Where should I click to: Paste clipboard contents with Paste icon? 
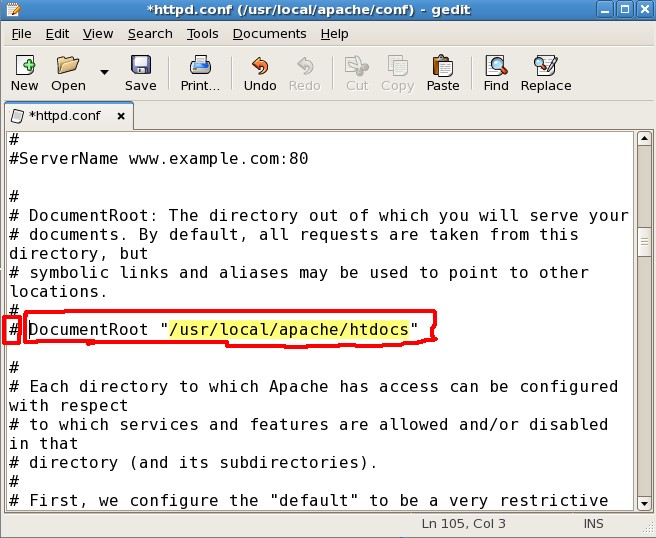click(x=443, y=66)
